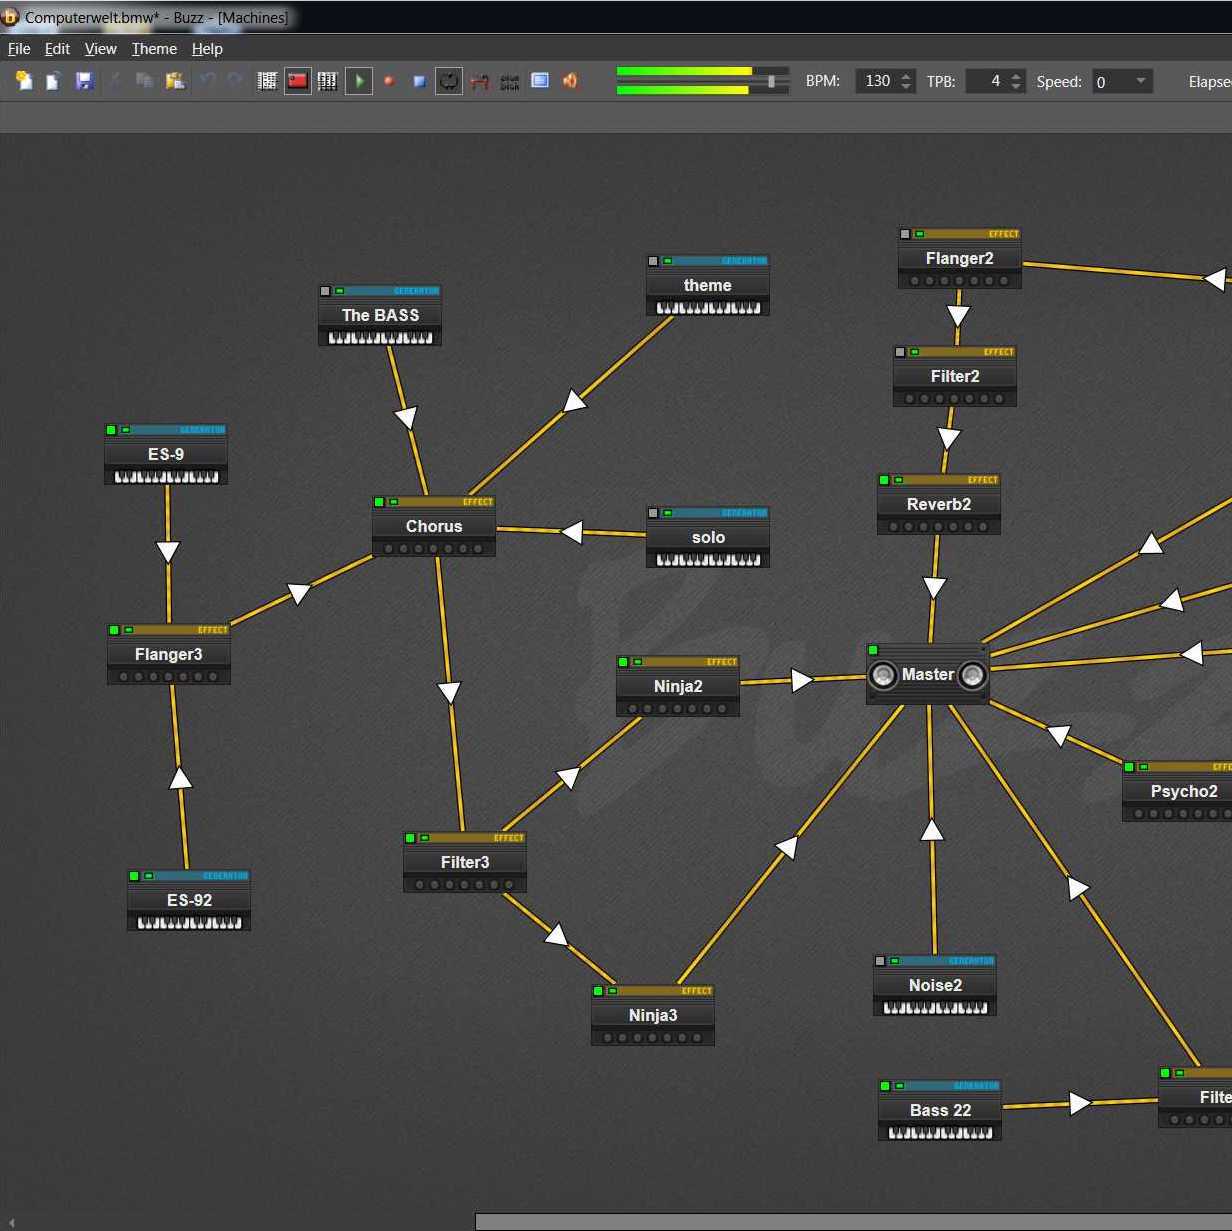The image size is (1232, 1231).
Task: Adjust the master volume slider handle
Action: (771, 81)
